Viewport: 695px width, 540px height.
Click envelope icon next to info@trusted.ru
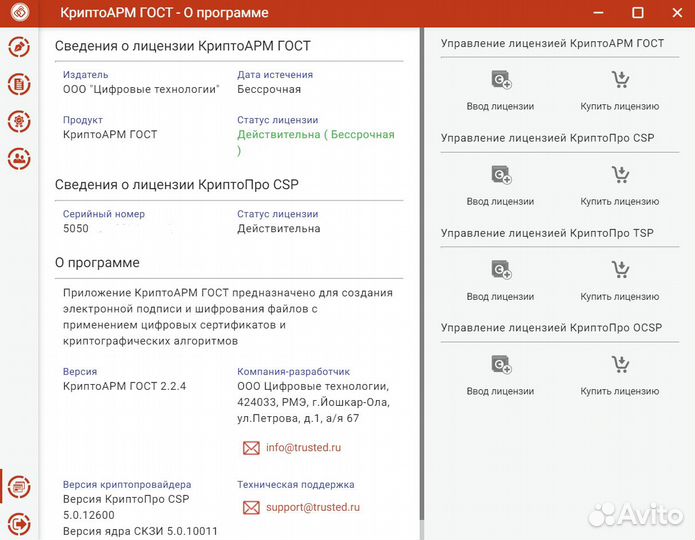[251, 448]
